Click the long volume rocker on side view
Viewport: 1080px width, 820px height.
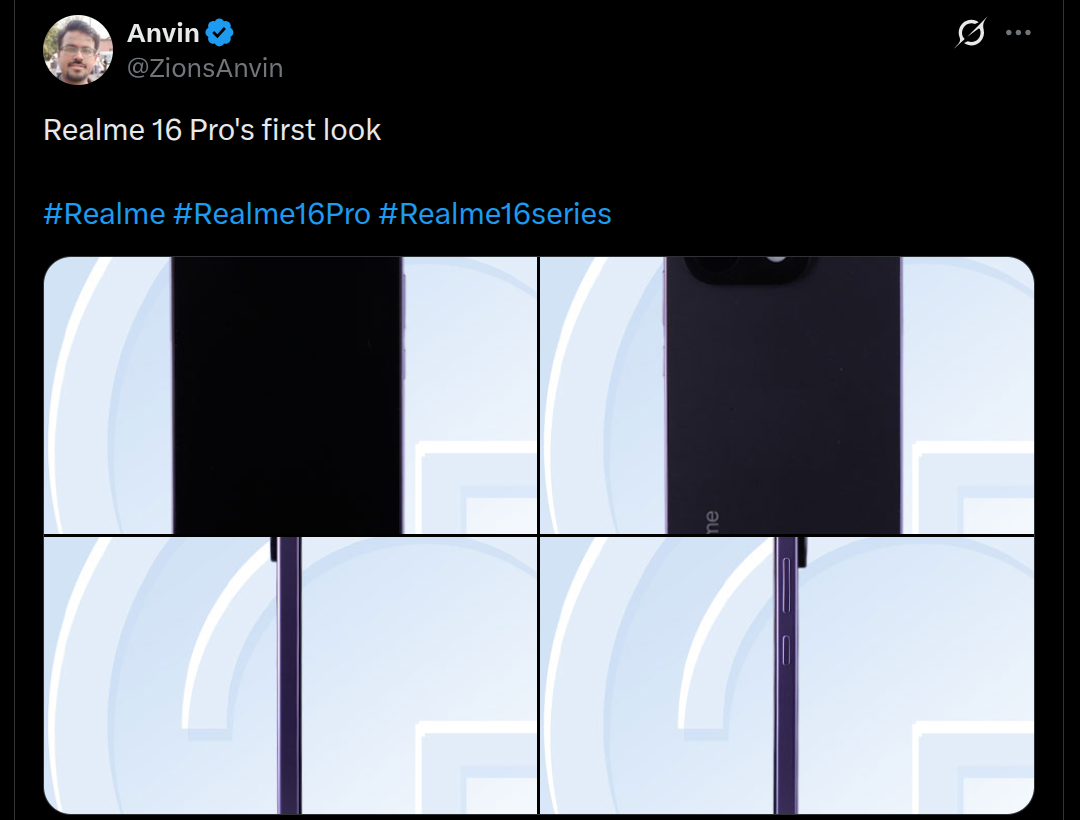point(787,587)
